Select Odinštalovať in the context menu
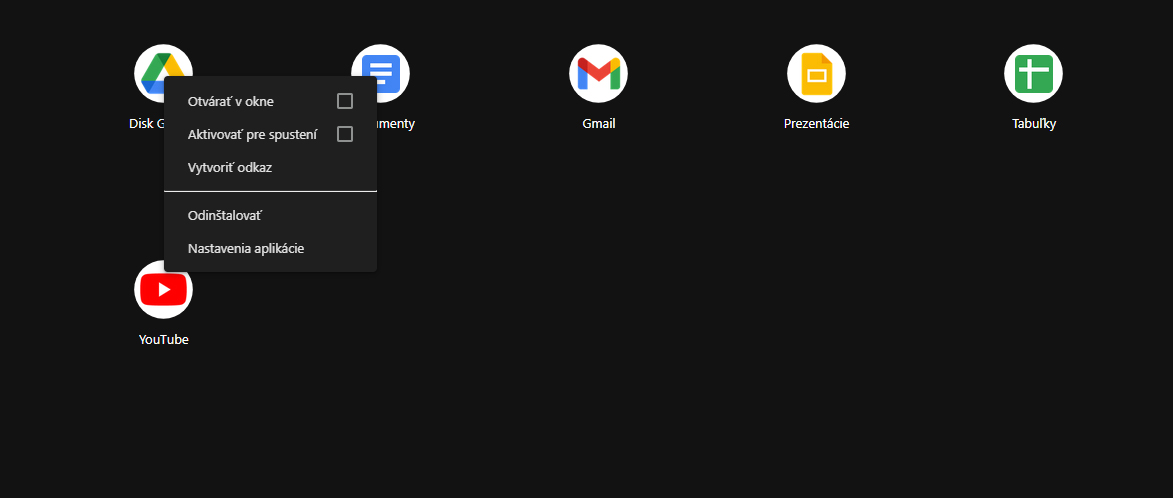The image size is (1173, 498). 270,215
